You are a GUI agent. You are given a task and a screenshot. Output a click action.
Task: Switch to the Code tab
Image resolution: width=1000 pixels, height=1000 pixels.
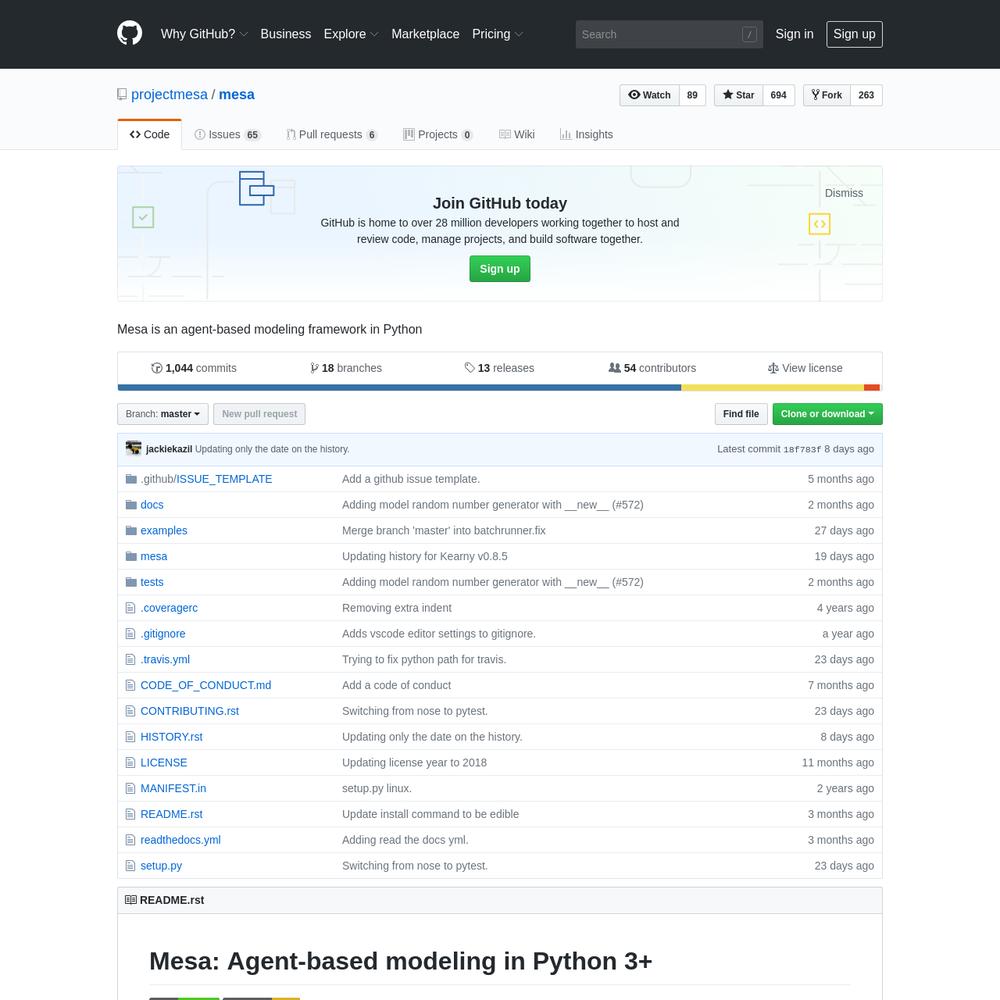(x=149, y=135)
